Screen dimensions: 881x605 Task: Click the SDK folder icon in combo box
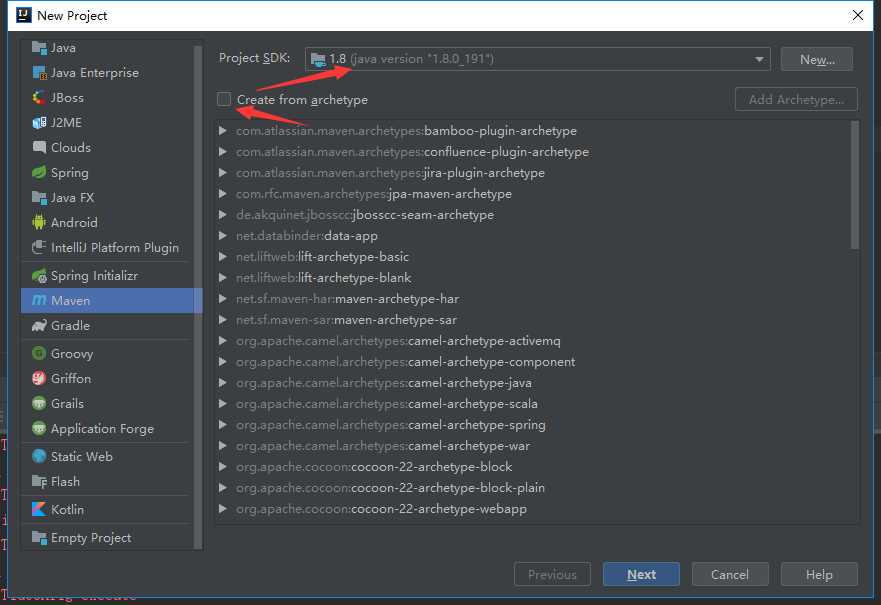coord(318,59)
